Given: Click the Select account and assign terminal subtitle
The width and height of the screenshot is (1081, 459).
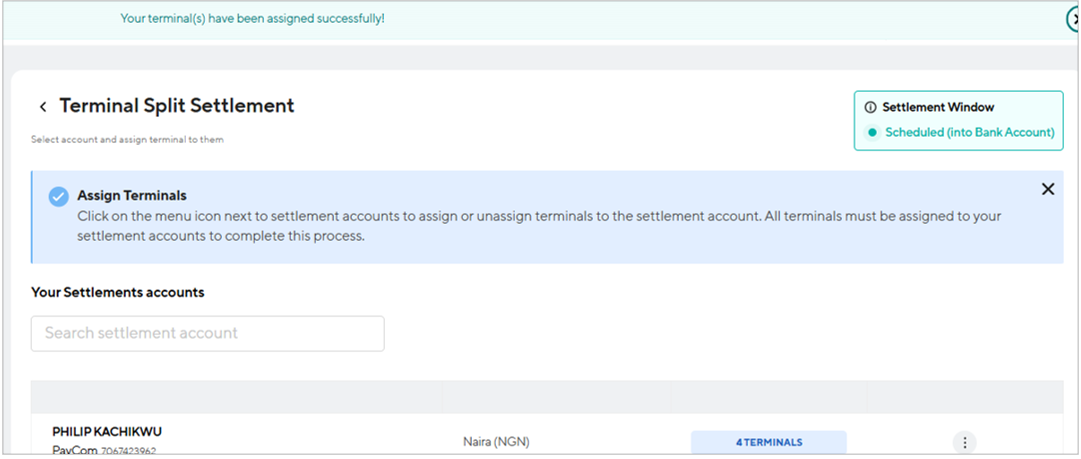Looking at the screenshot, I should click(128, 139).
